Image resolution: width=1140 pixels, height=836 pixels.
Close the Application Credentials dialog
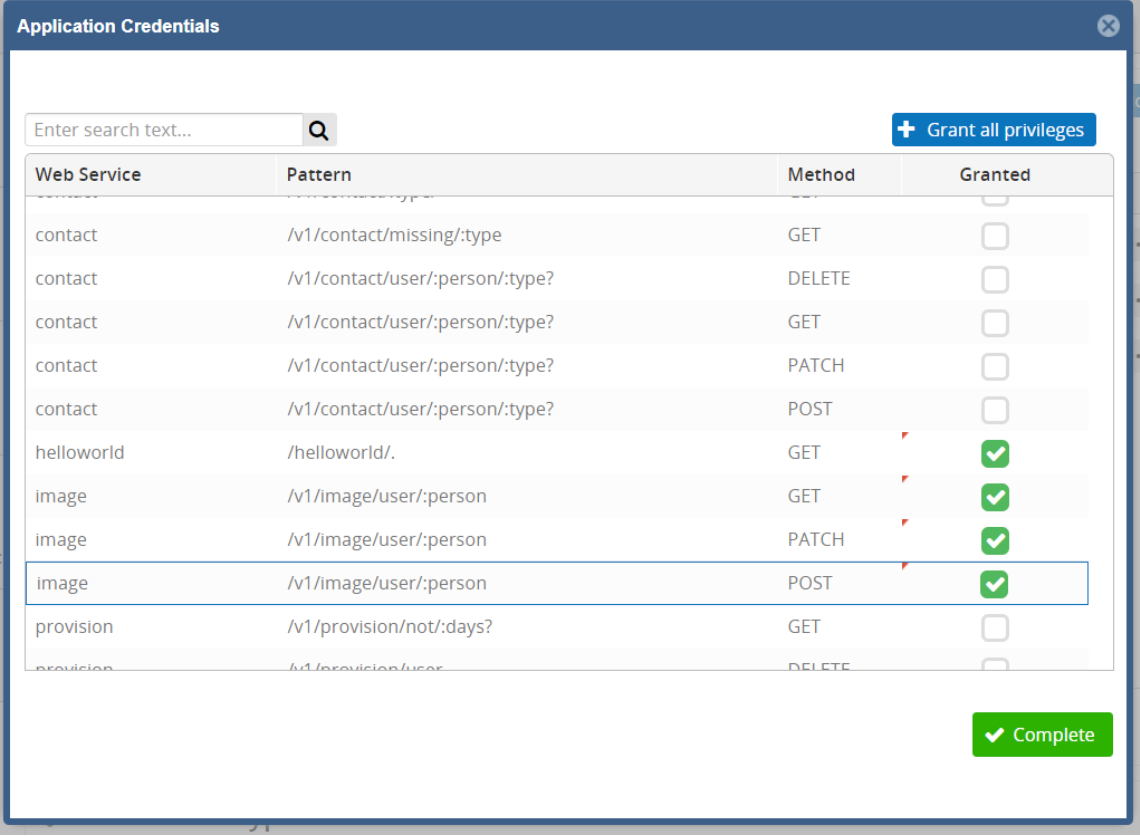tap(1108, 26)
